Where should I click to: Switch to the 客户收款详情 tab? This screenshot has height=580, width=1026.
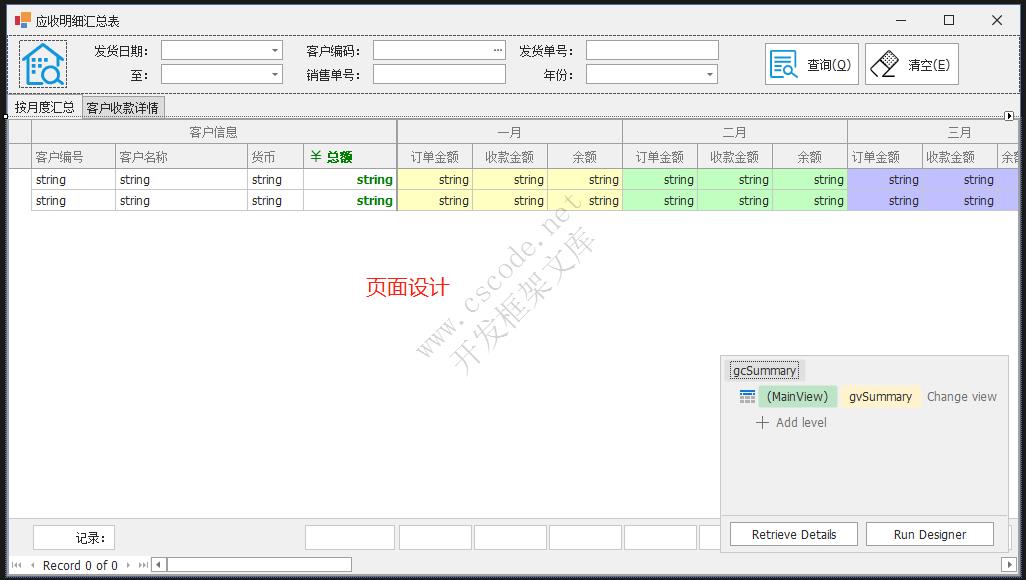point(121,107)
